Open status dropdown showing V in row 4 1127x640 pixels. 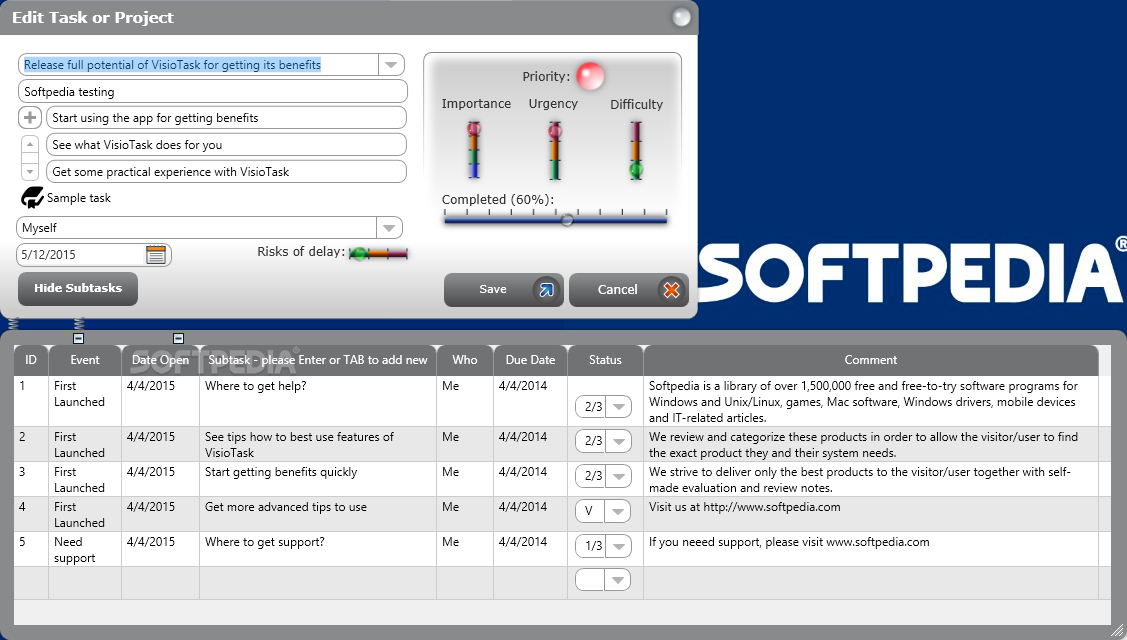click(x=618, y=511)
